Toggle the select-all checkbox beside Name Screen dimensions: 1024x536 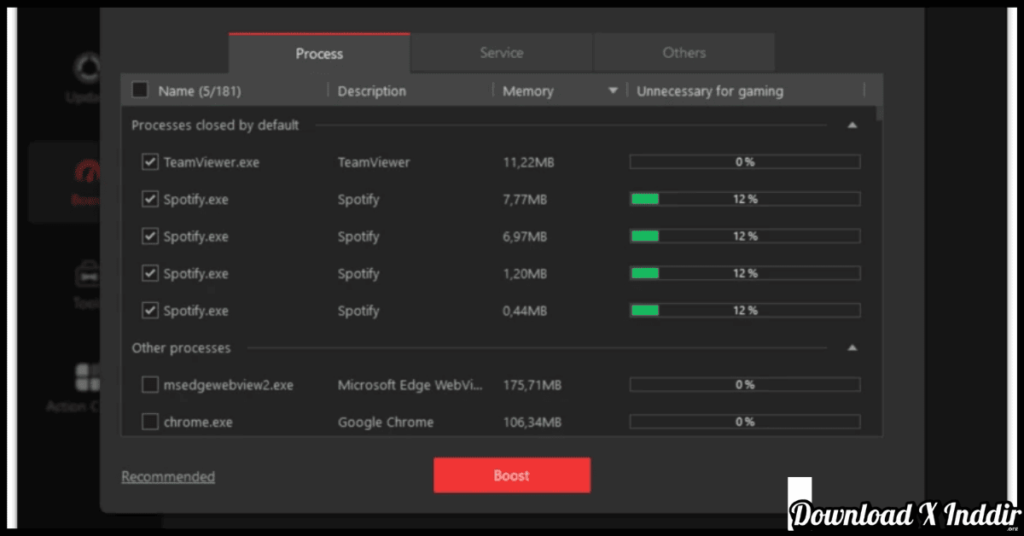(x=140, y=90)
